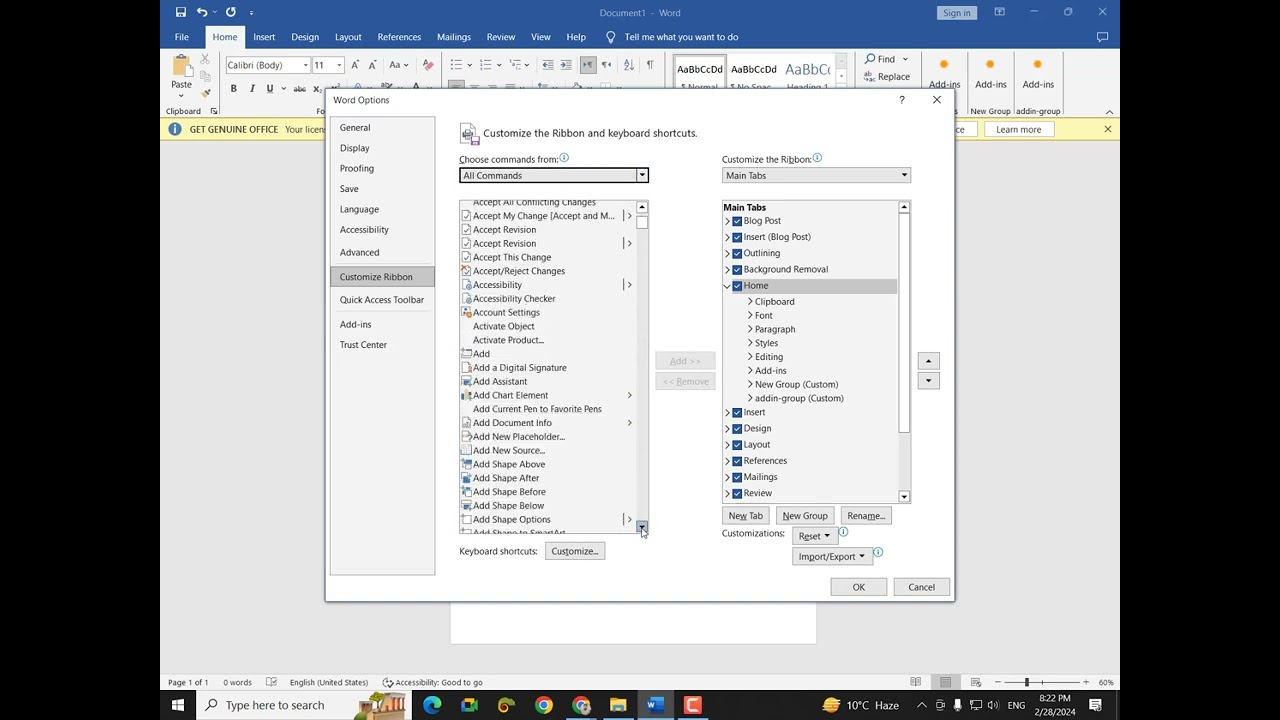Click the Redo icon in title bar
This screenshot has width=1280, height=720.
coord(231,12)
